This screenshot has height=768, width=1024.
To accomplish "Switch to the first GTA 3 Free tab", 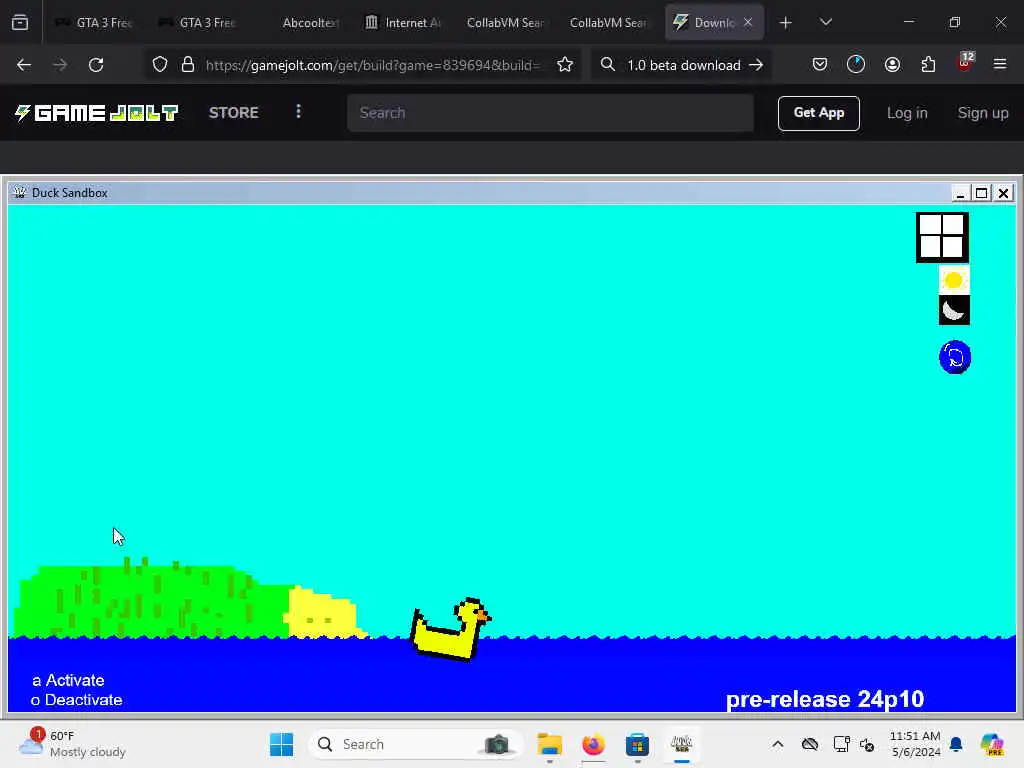I will click(94, 23).
